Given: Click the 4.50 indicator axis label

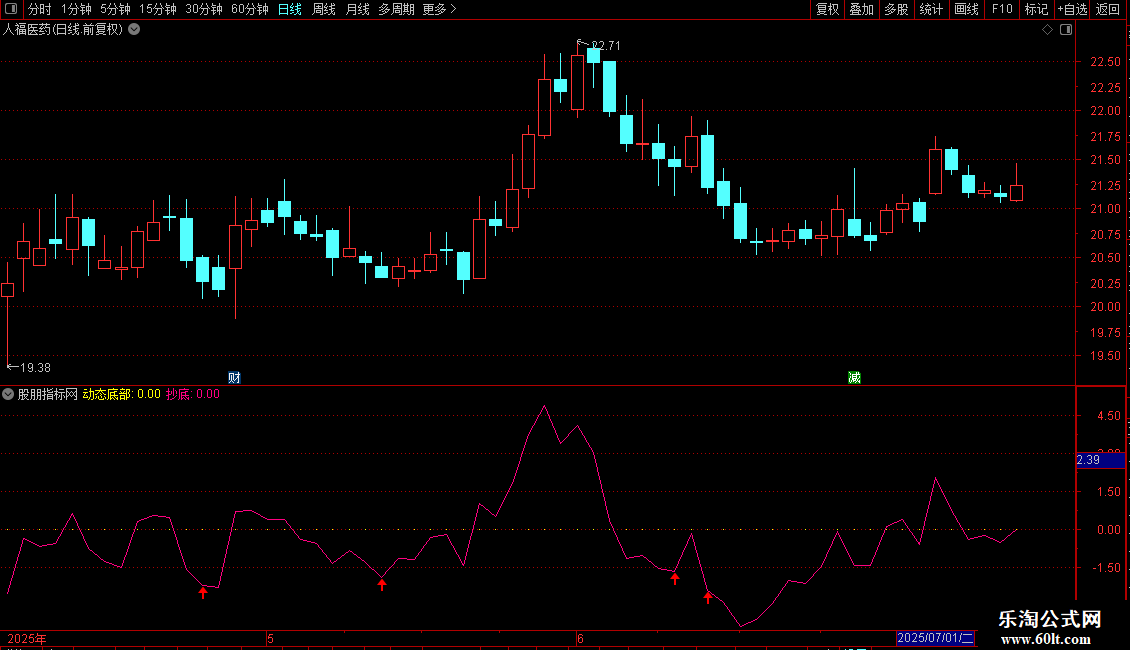Looking at the screenshot, I should [1108, 416].
